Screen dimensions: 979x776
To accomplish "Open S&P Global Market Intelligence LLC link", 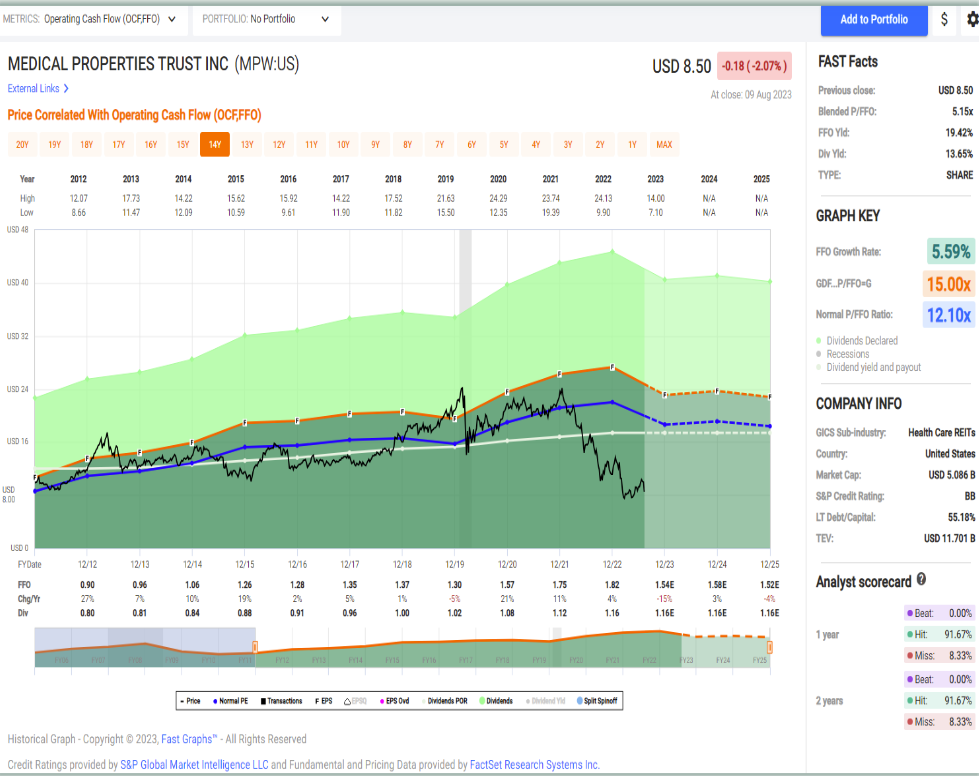I will click(194, 765).
